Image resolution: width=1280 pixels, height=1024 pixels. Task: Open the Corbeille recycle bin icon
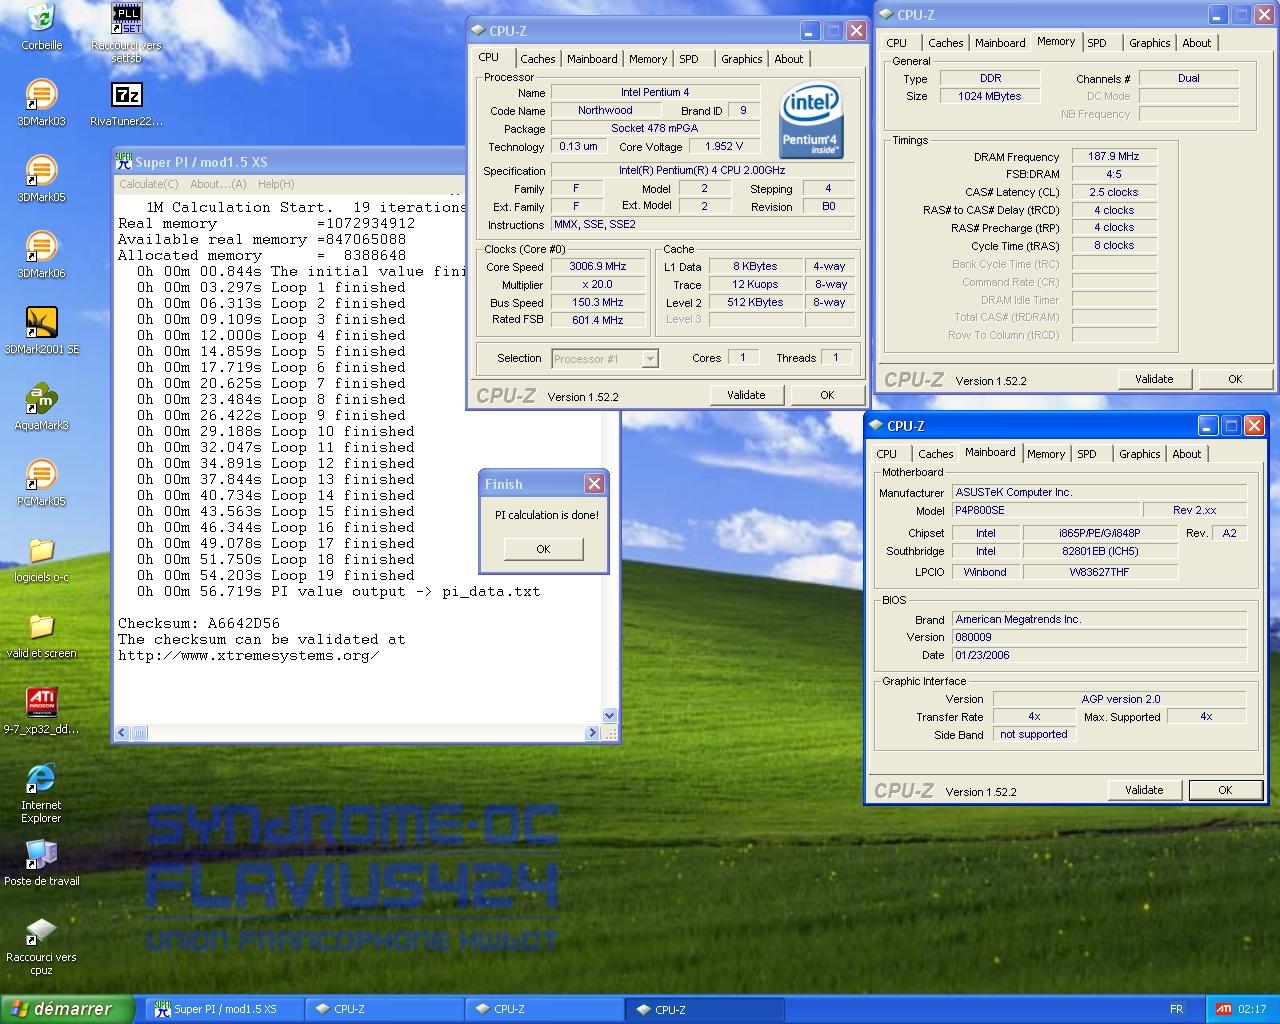[41, 27]
